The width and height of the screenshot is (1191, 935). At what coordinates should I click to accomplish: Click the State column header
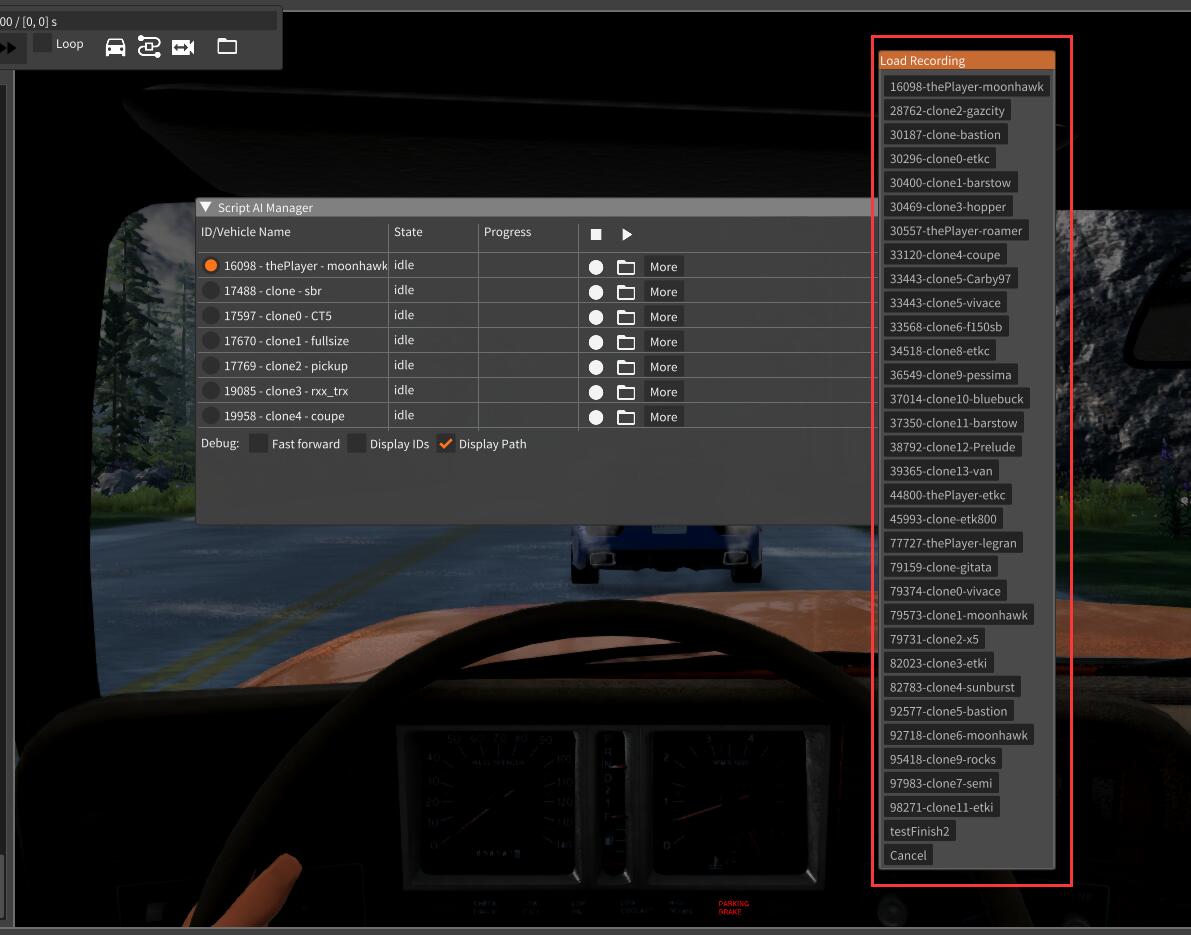click(408, 232)
